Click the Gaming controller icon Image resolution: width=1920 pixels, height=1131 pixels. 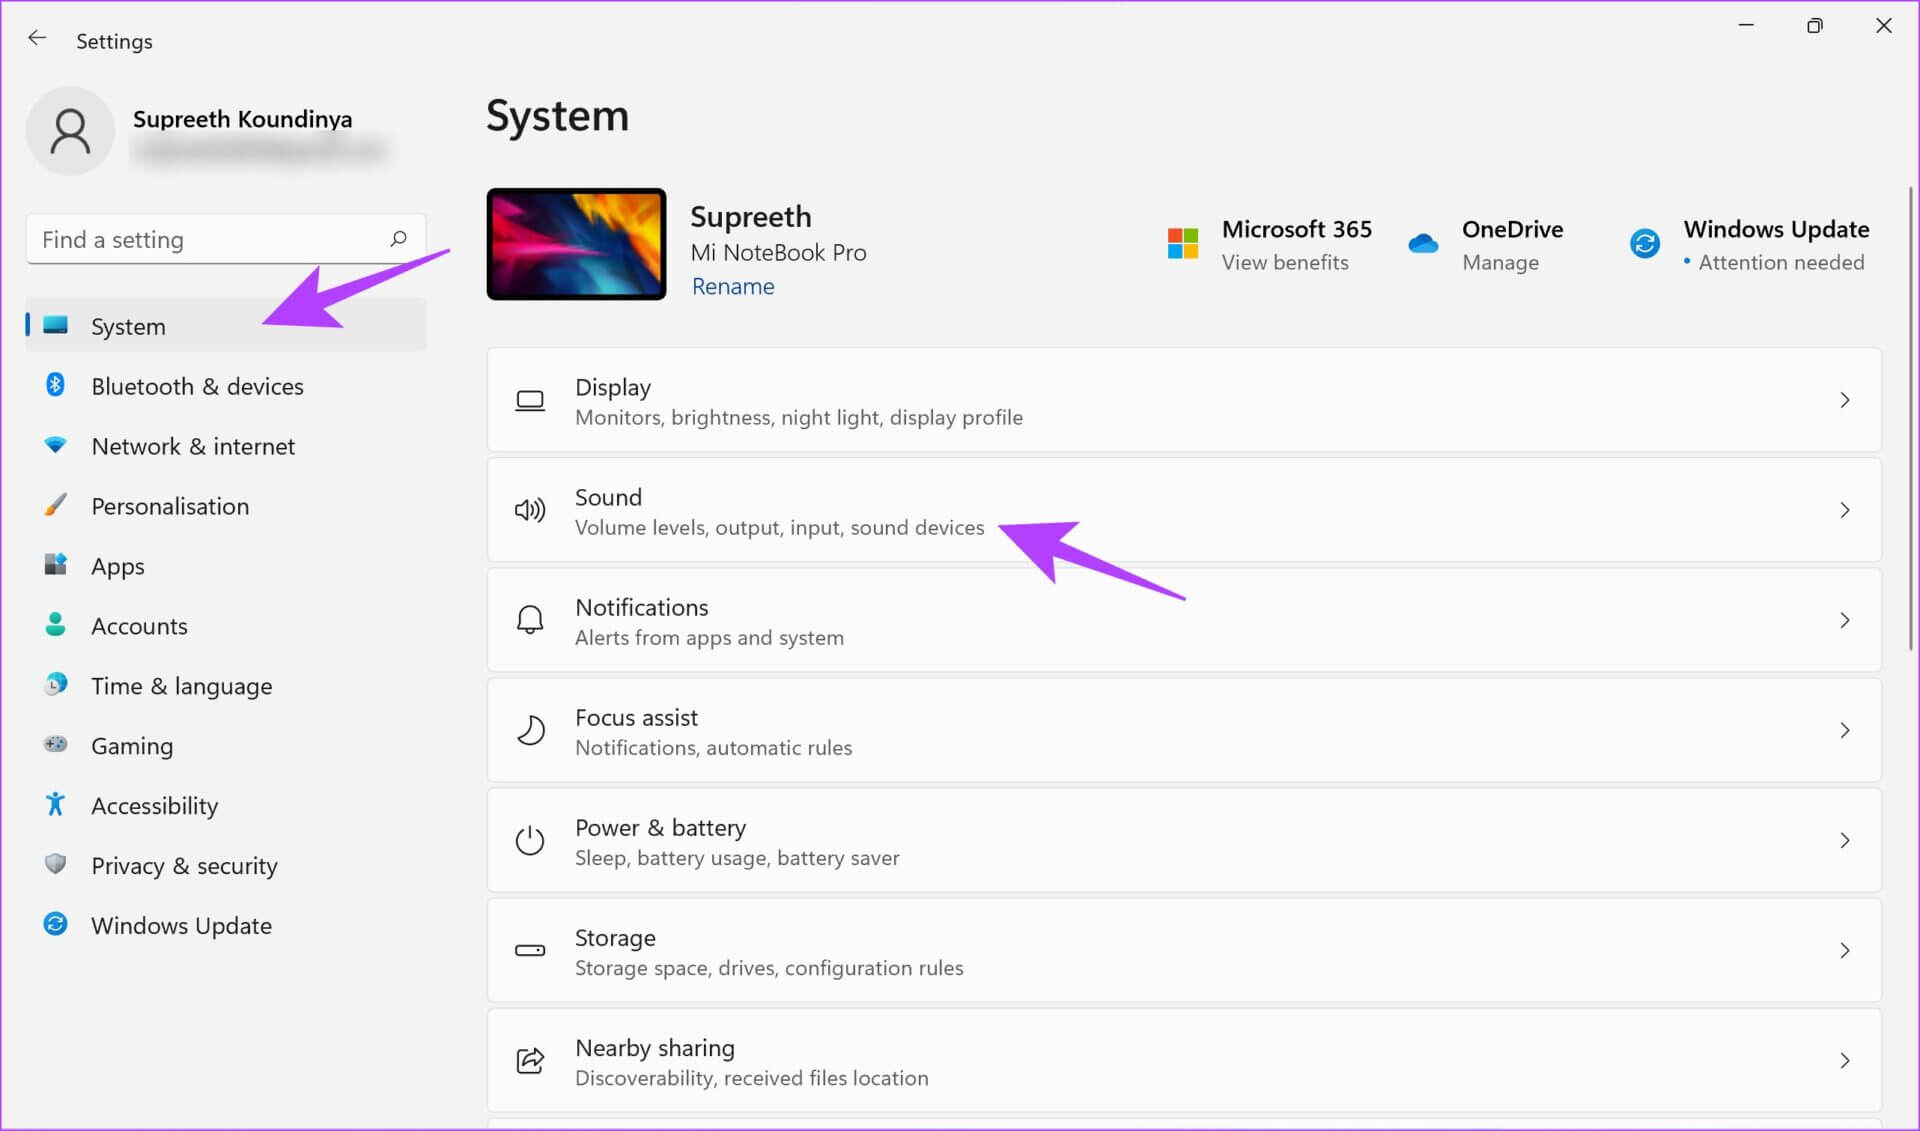[56, 745]
